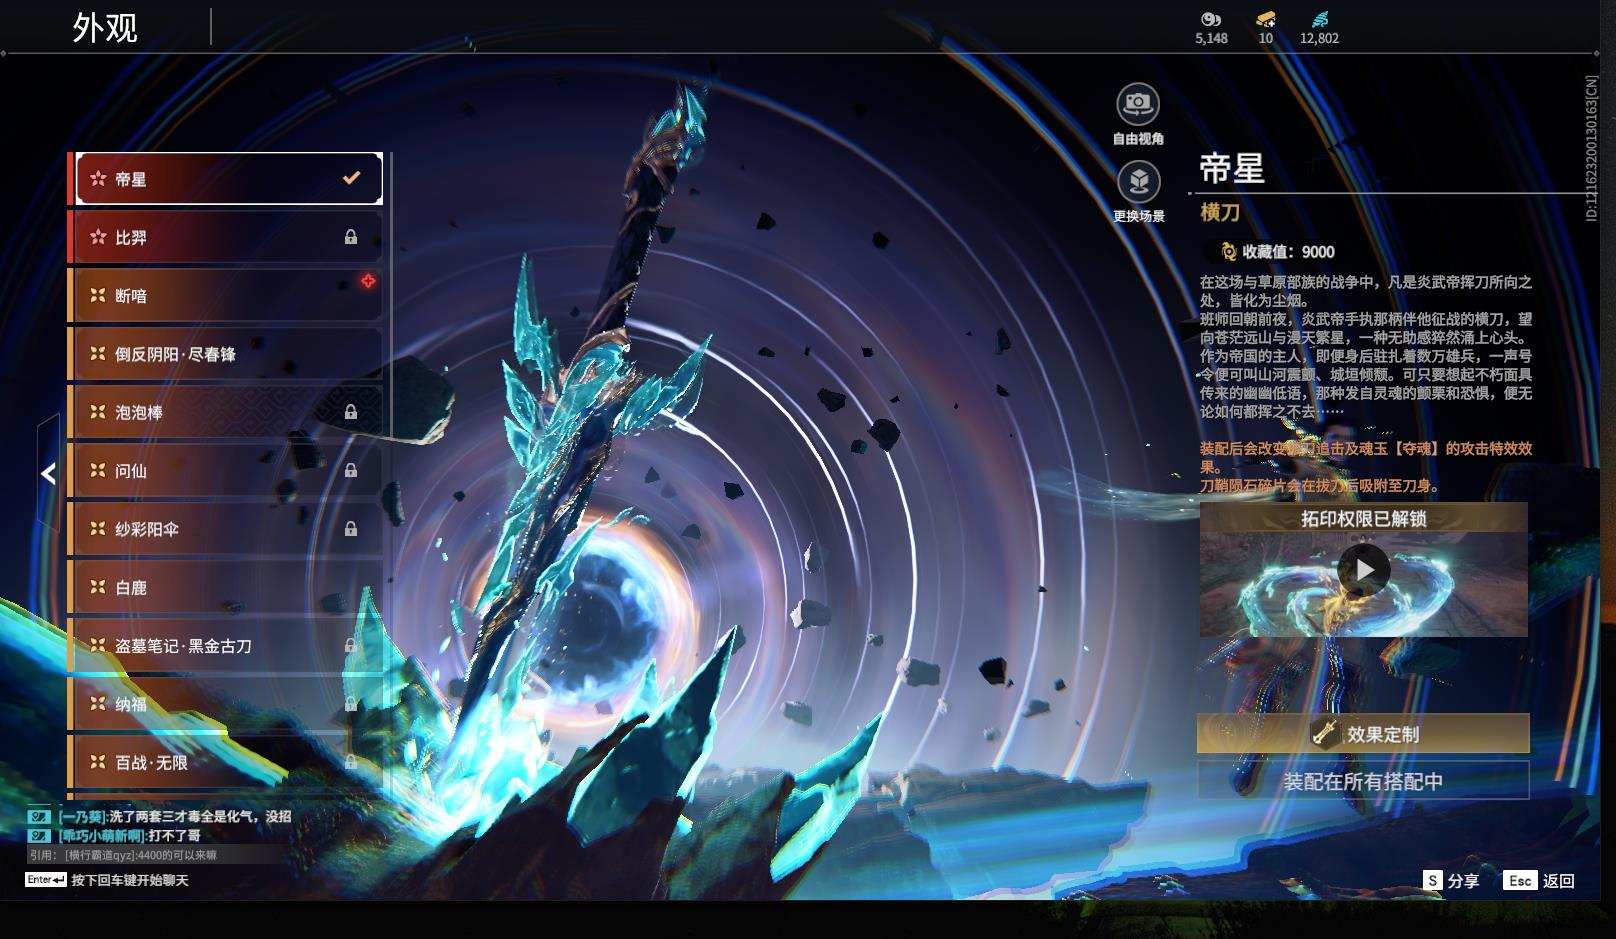Select the 比羿 skin entry
This screenshot has width=1616, height=939.
tap(228, 237)
